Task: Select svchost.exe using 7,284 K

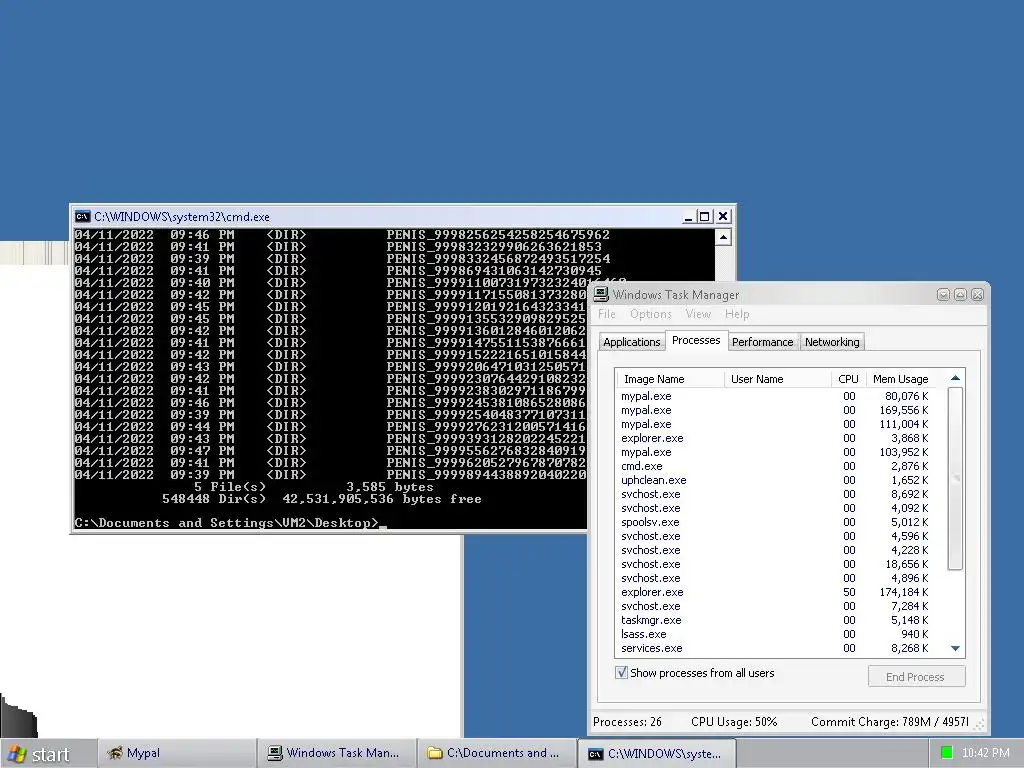Action: (x=776, y=607)
